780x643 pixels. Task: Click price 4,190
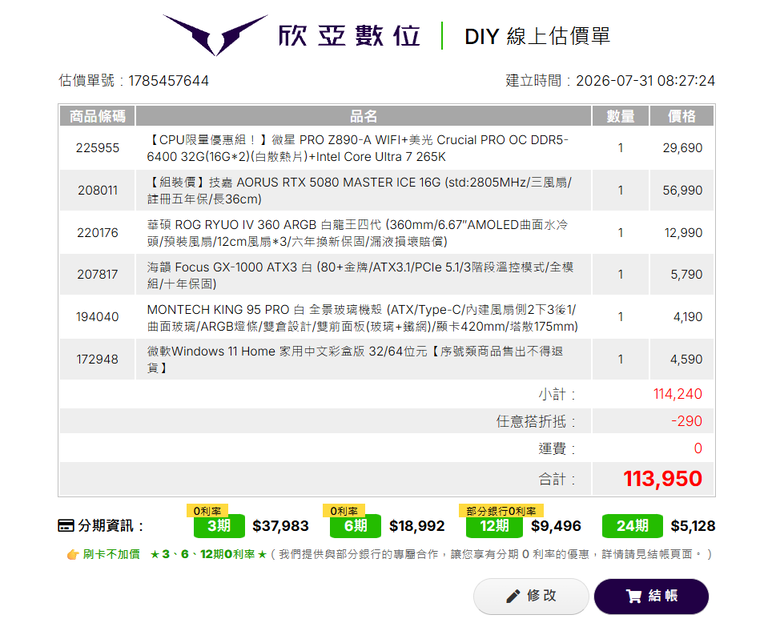pos(688,317)
